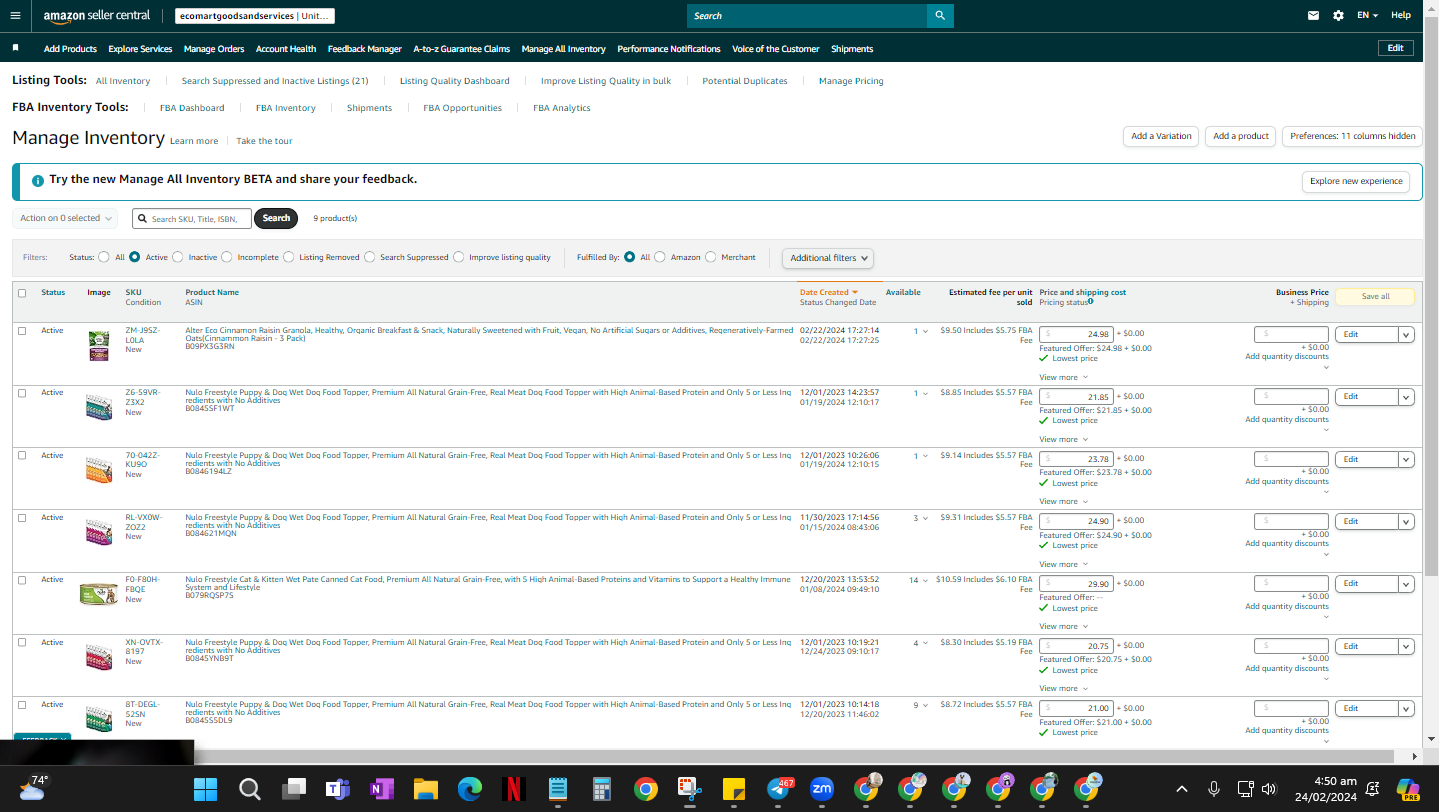The height and width of the screenshot is (812, 1439).
Task: Open Manage Orders in navigation bar
Action: point(214,49)
